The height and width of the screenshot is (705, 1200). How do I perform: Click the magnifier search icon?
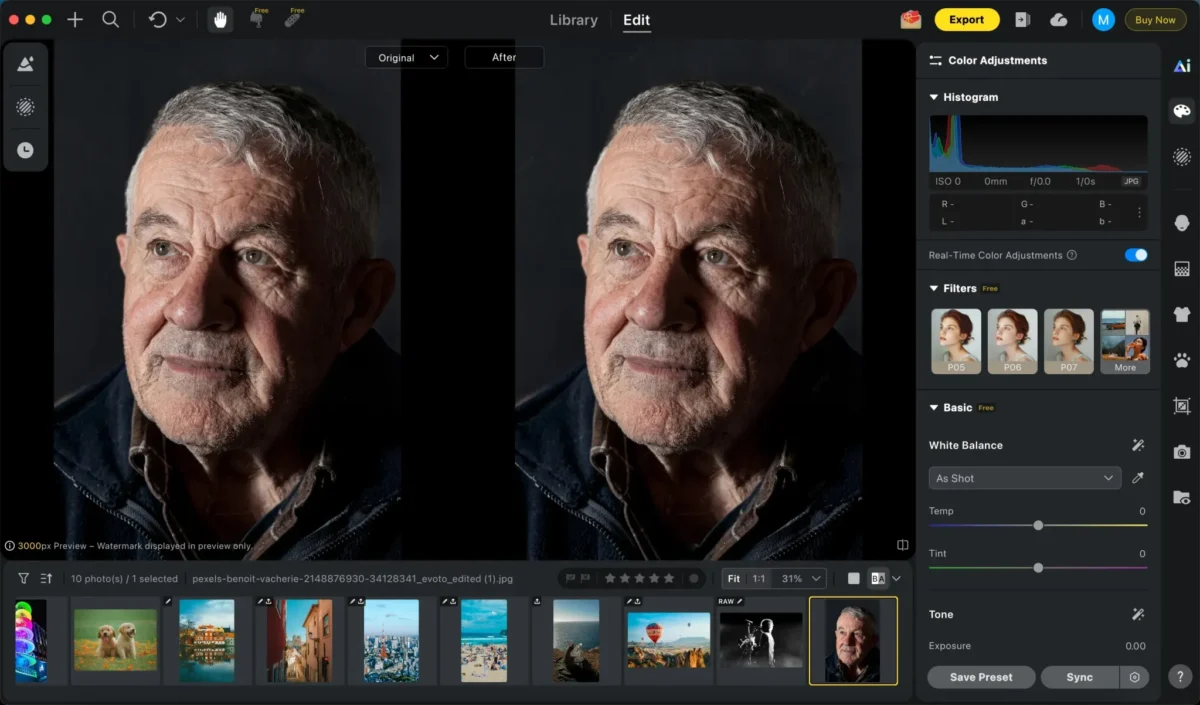[x=111, y=19]
